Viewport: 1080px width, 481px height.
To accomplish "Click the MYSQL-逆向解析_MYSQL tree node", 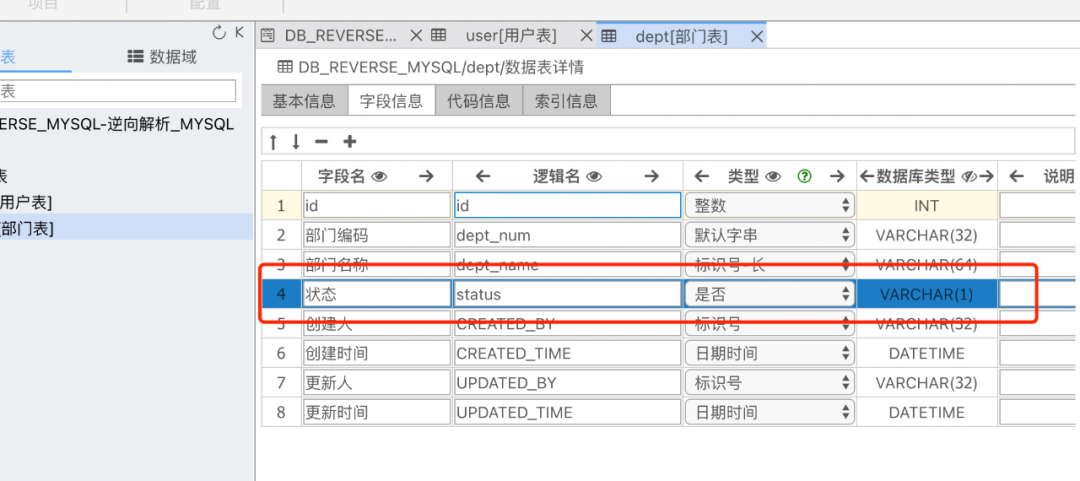I will (117, 125).
